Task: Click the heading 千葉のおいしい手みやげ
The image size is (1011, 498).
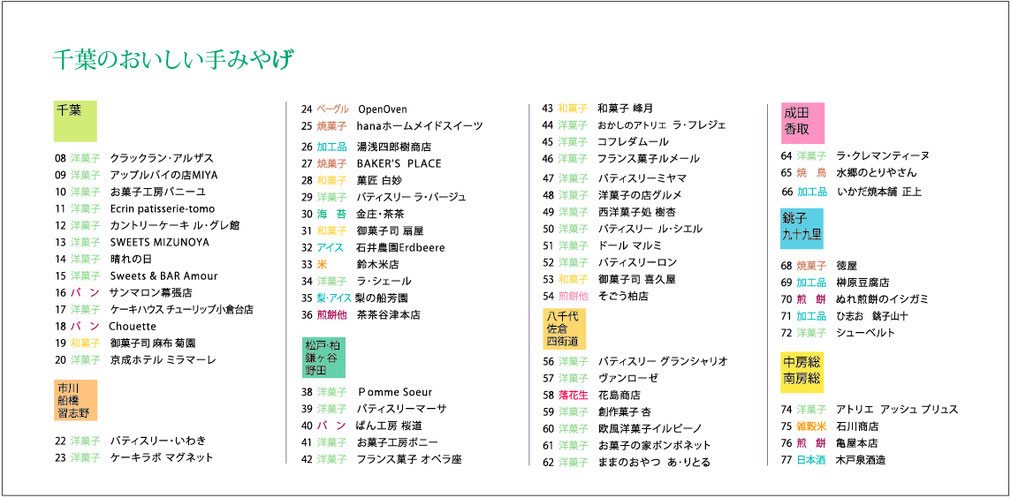Action: click(173, 59)
